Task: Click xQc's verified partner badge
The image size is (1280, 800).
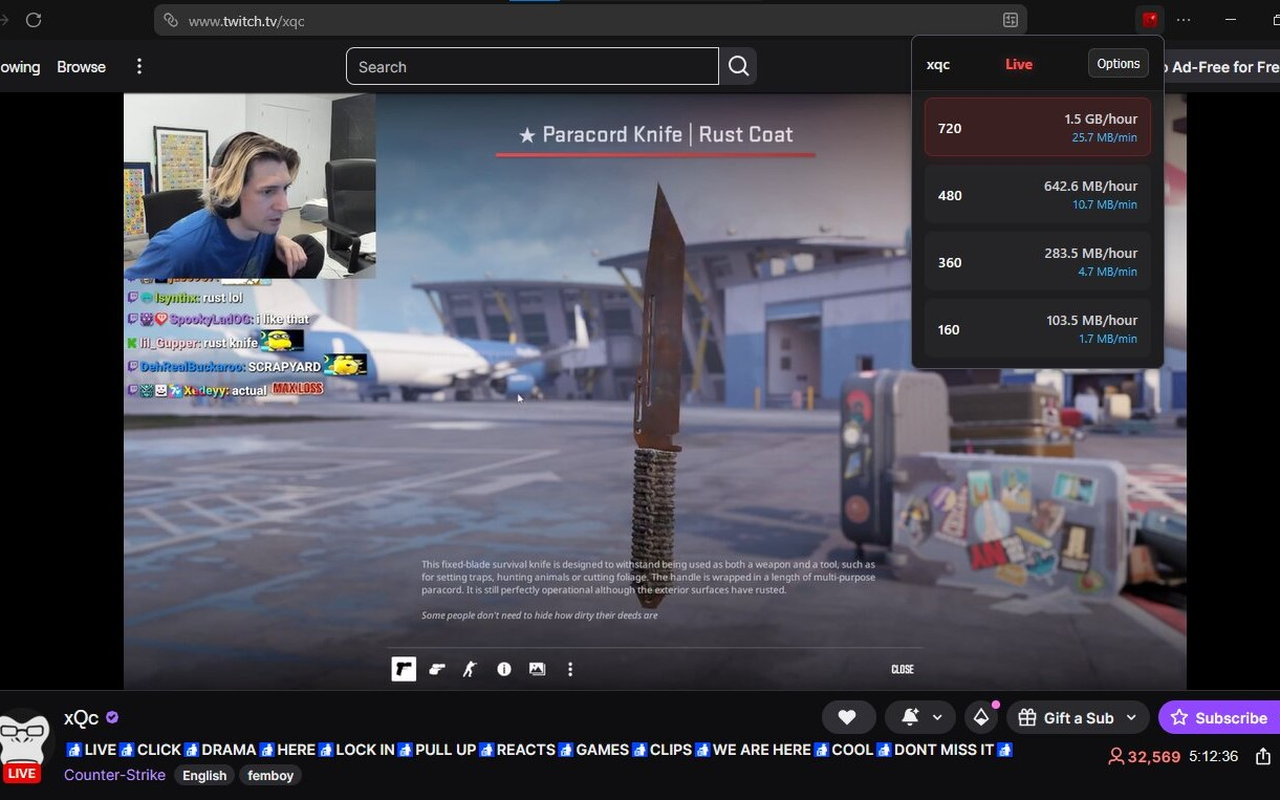Action: tap(113, 717)
